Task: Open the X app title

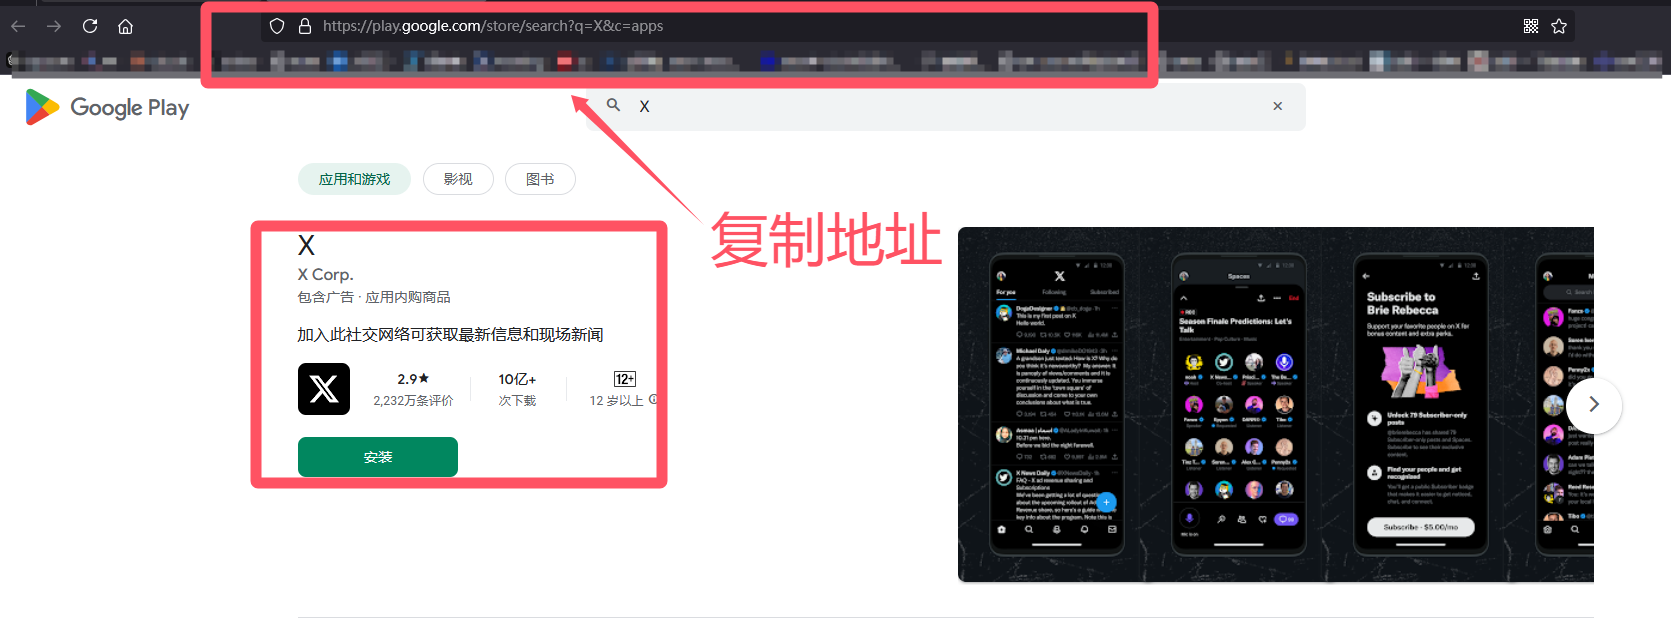Action: tap(306, 245)
